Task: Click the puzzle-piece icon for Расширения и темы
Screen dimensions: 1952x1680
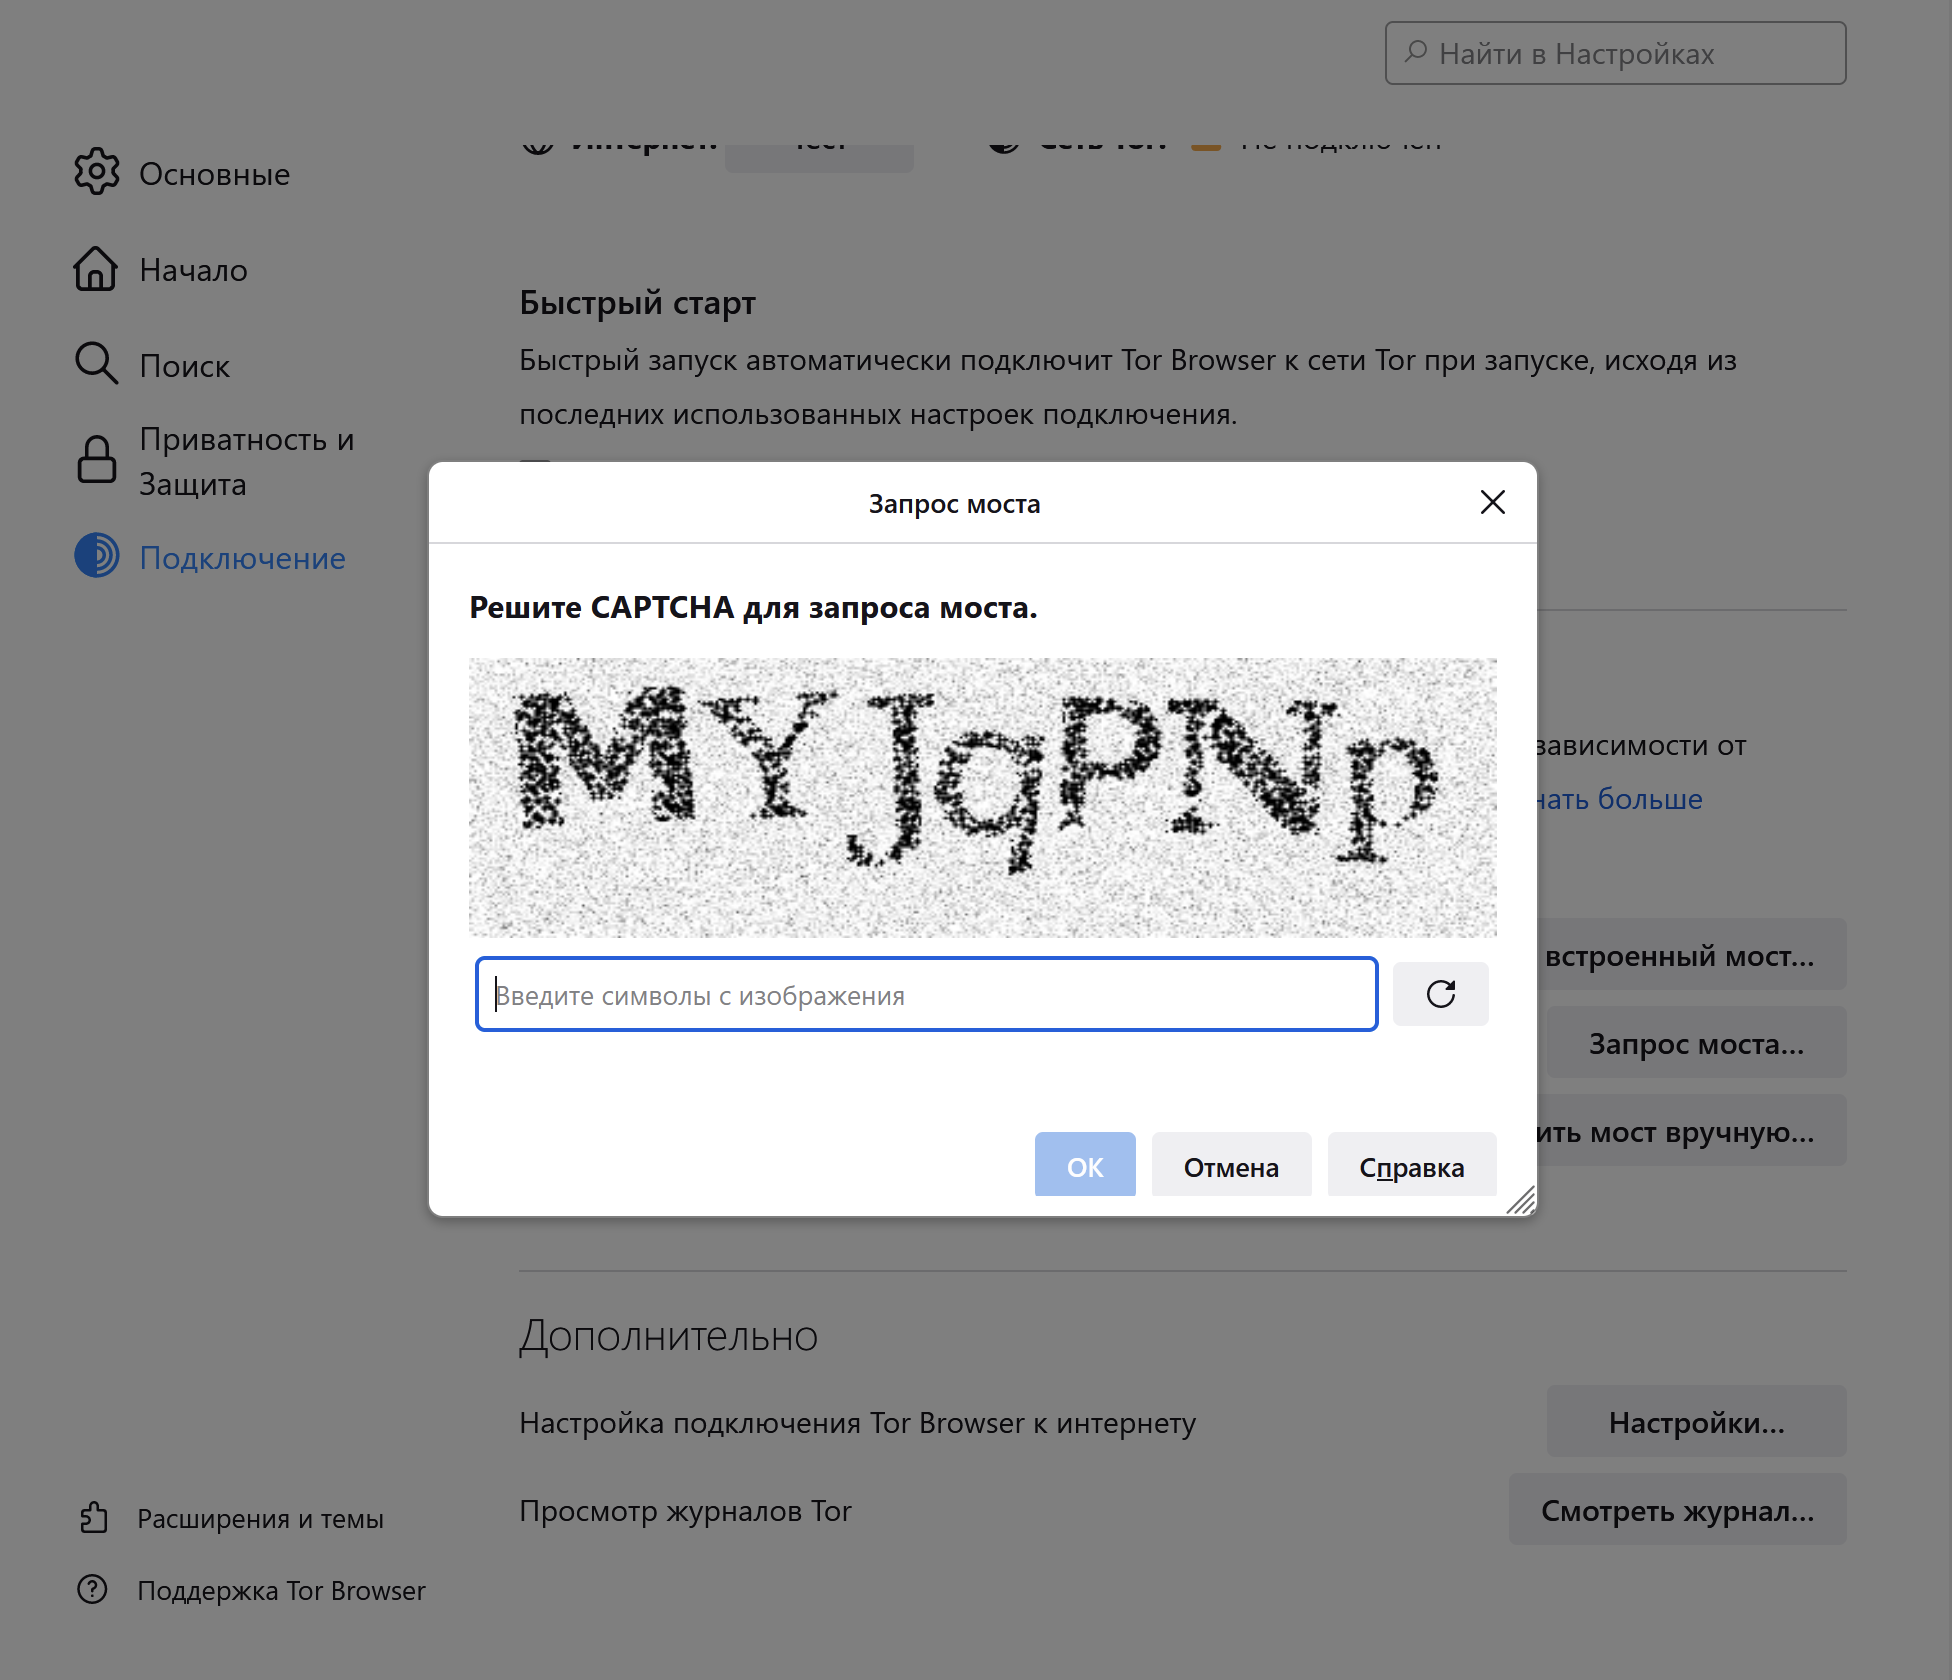Action: (x=94, y=1517)
